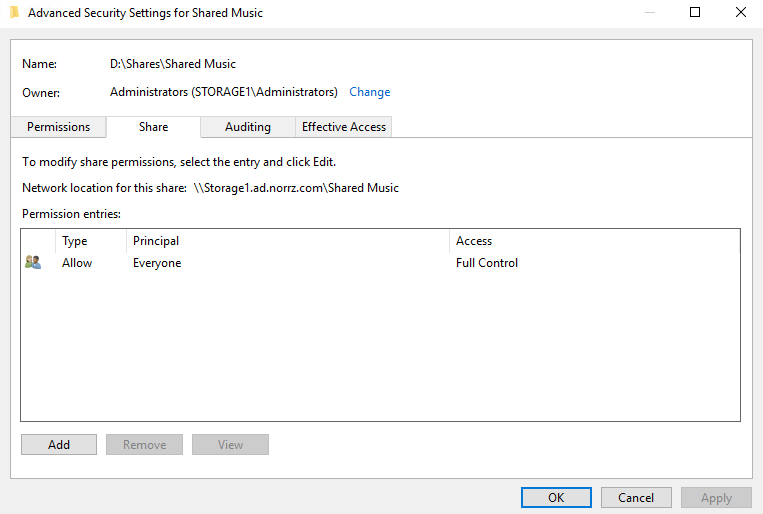Maximize the Advanced Security Settings window
763x514 pixels.
click(x=695, y=13)
